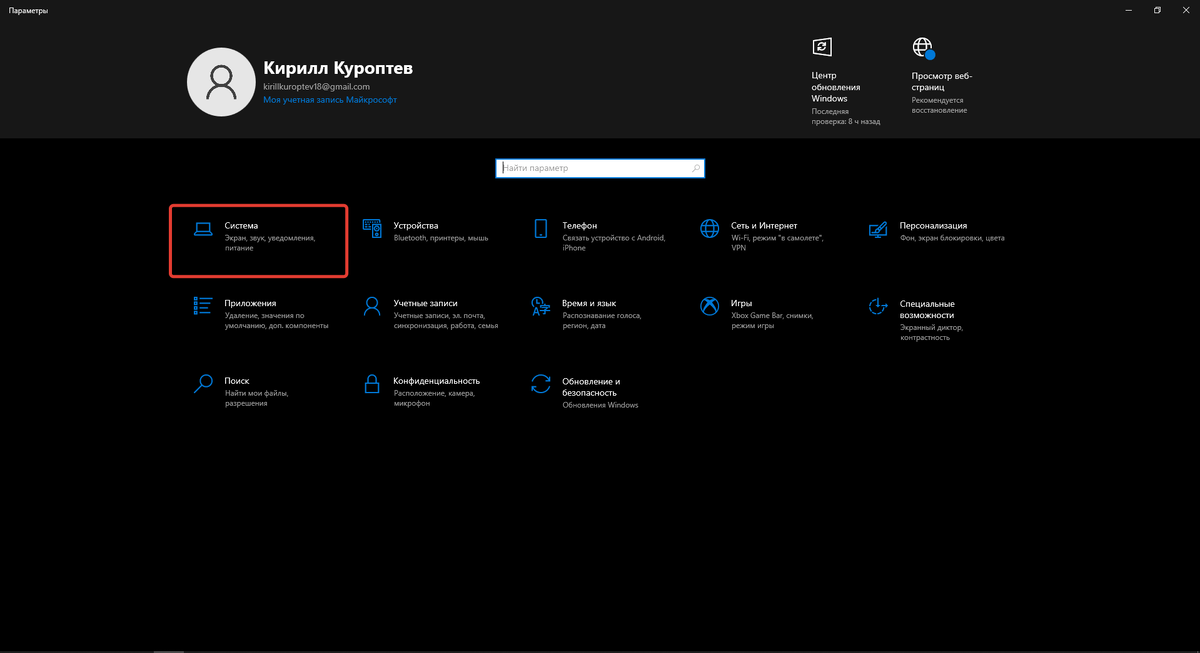Click the text Учетные записи, эл. почта, синхронизация
This screenshot has height=653, width=1200.
pos(446,320)
